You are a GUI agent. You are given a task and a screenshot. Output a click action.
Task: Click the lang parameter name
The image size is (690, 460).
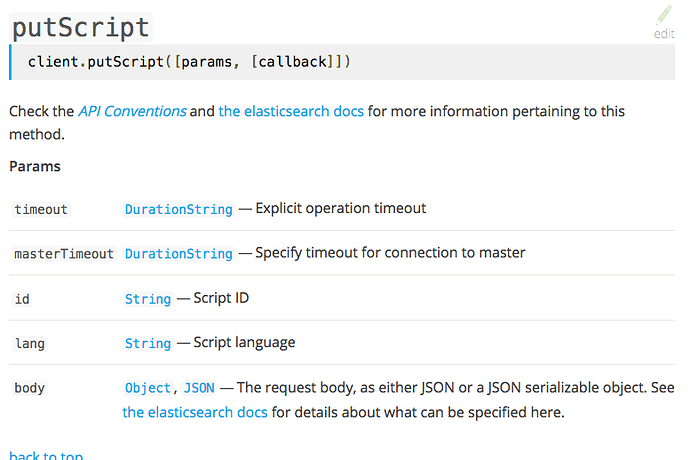click(30, 343)
